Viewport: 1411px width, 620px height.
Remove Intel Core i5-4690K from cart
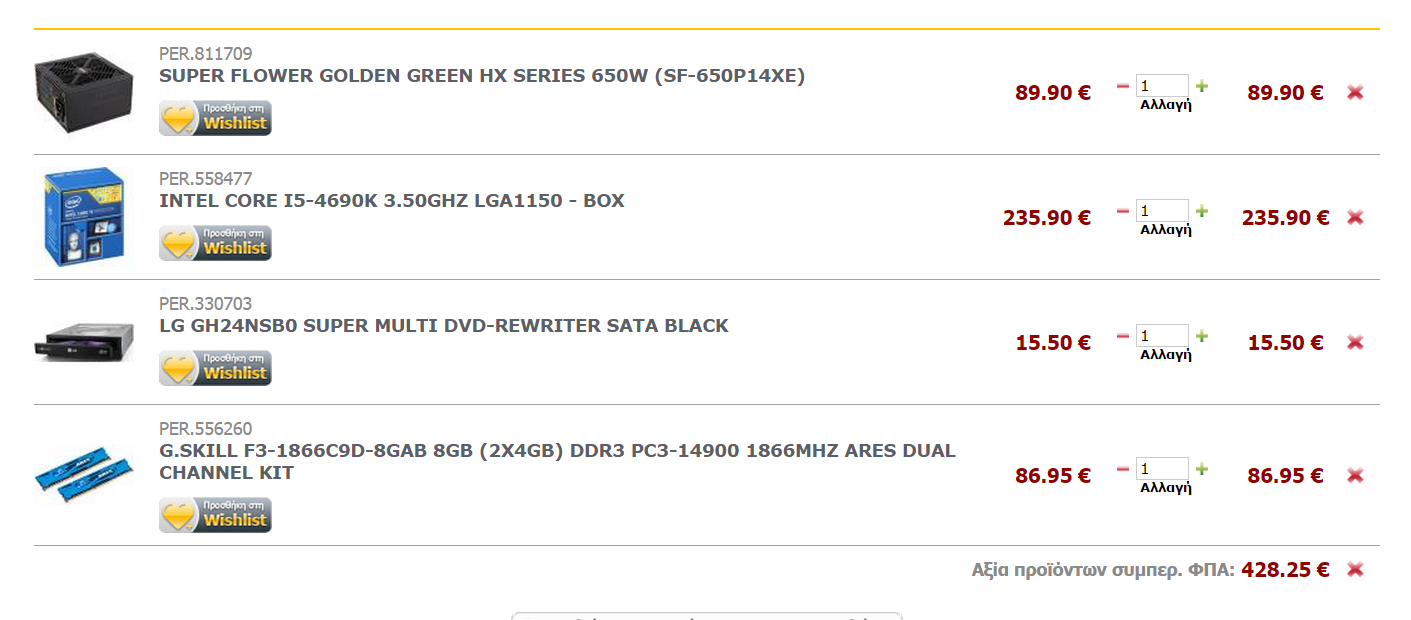point(1355,217)
